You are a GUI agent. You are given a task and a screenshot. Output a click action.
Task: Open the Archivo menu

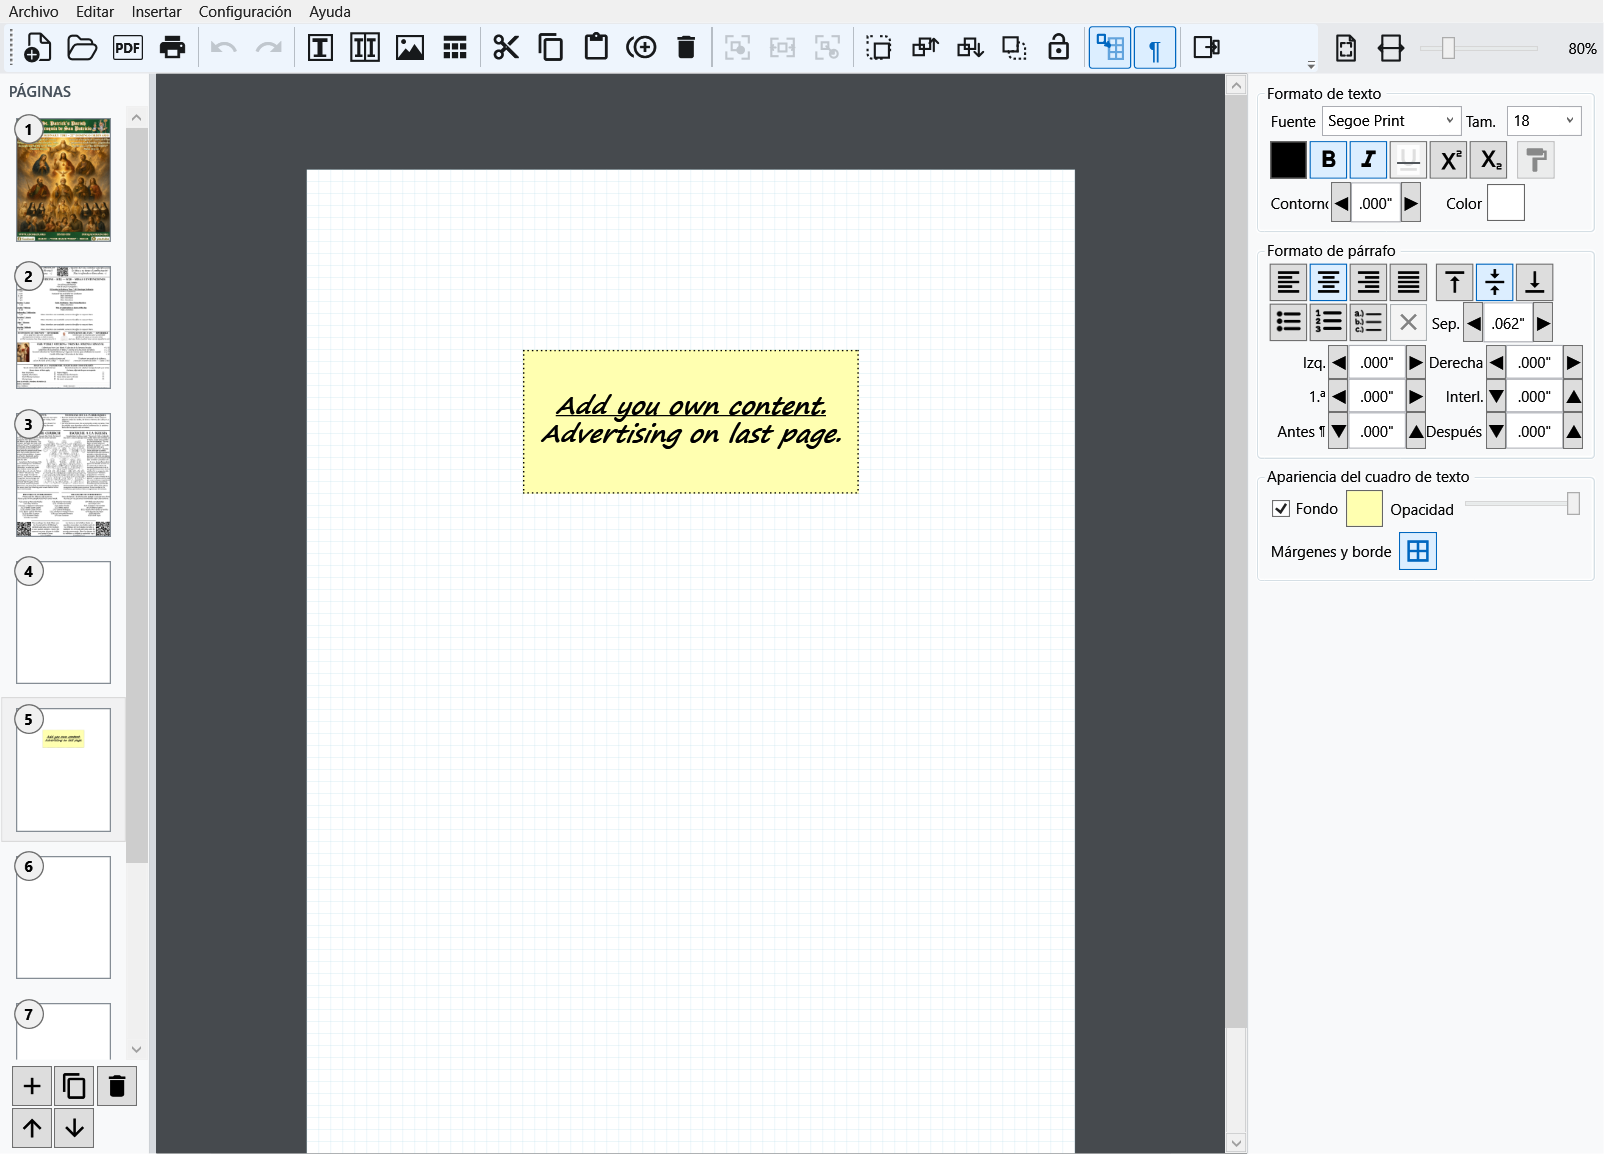[x=34, y=12]
